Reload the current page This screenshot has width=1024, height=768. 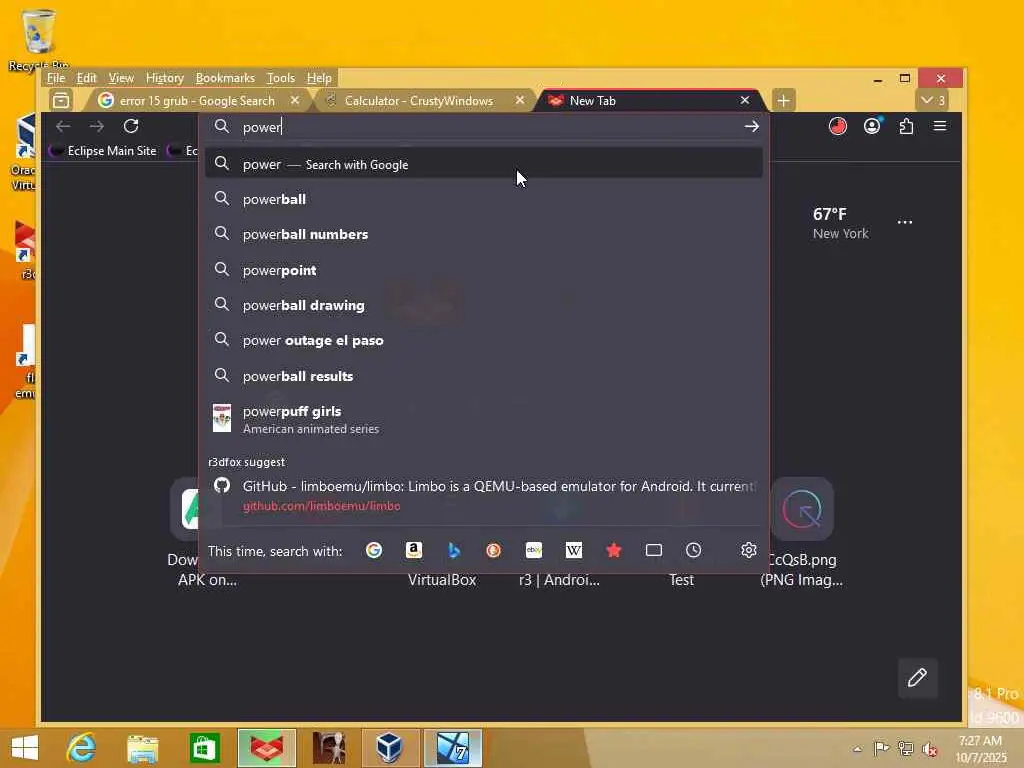(x=131, y=126)
